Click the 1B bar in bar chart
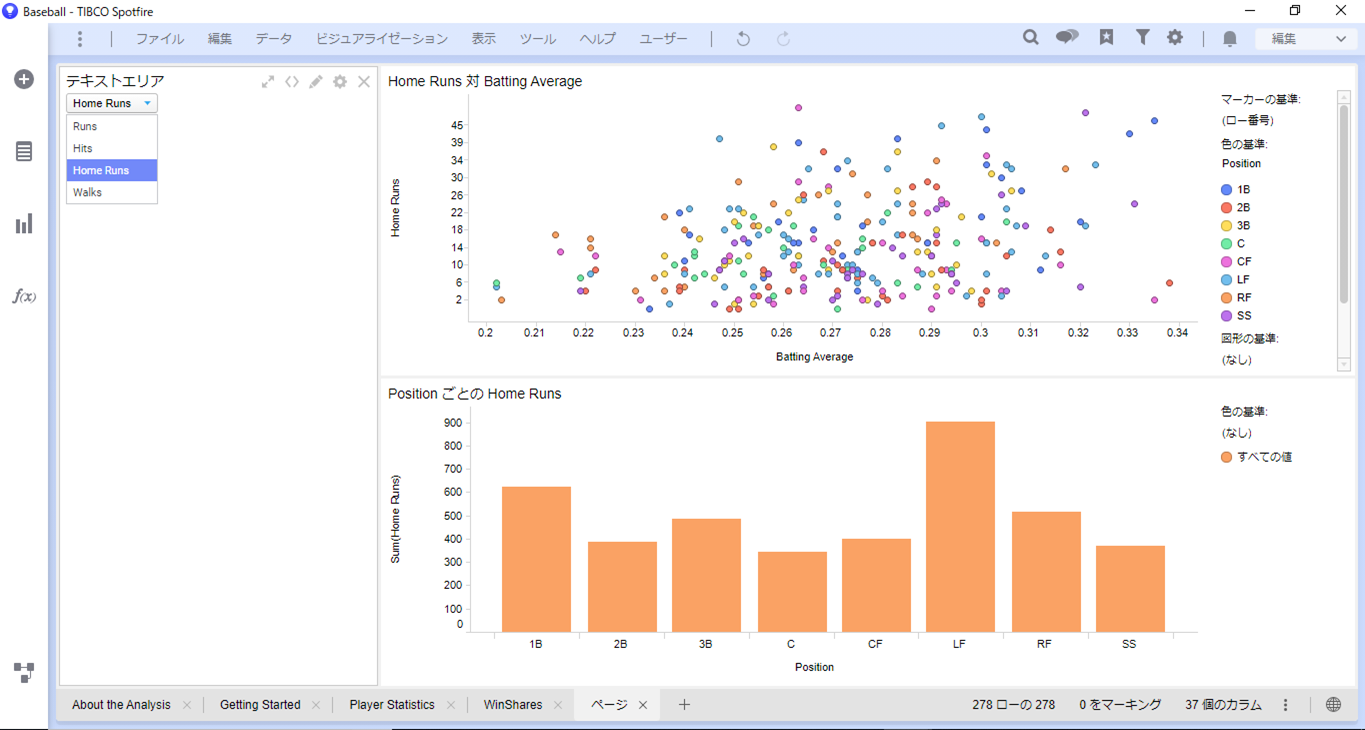Screen dimensions: 1365x730 536,559
